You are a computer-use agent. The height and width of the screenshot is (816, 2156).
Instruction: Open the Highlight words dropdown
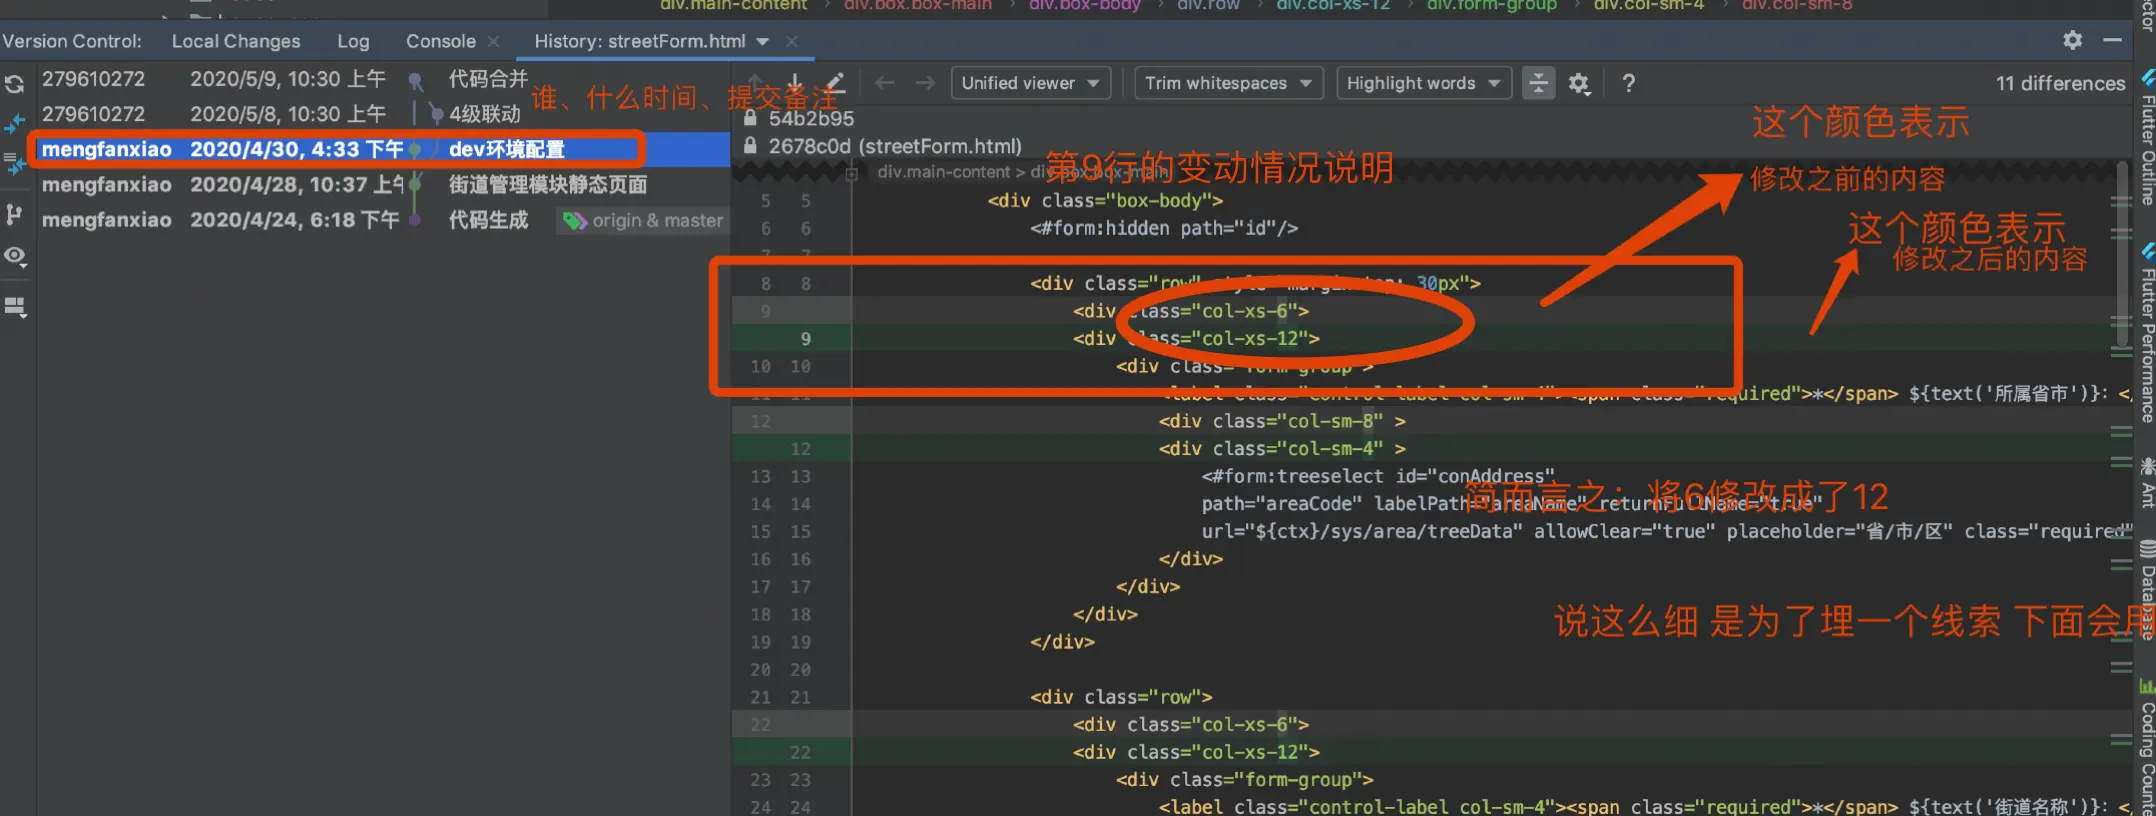coord(1424,83)
